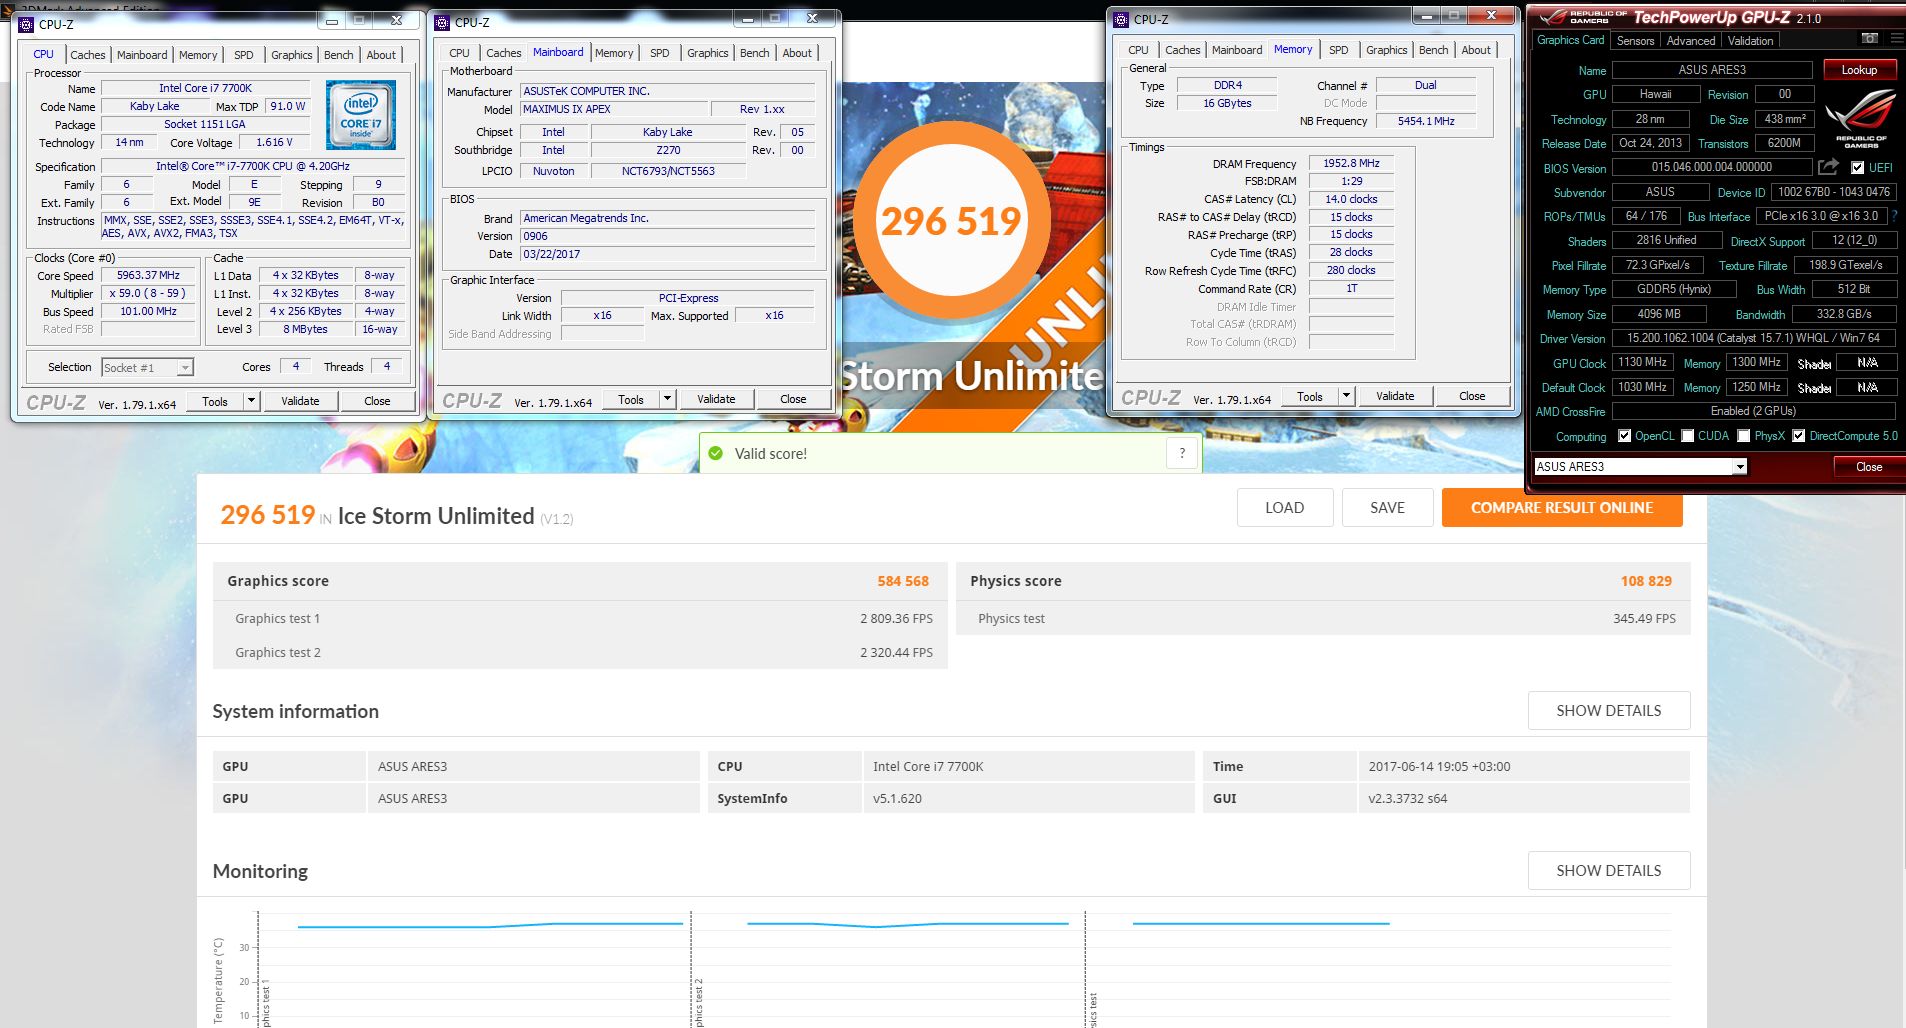Click the Graphics score value 584 568
This screenshot has height=1028, width=1906.
coord(903,581)
